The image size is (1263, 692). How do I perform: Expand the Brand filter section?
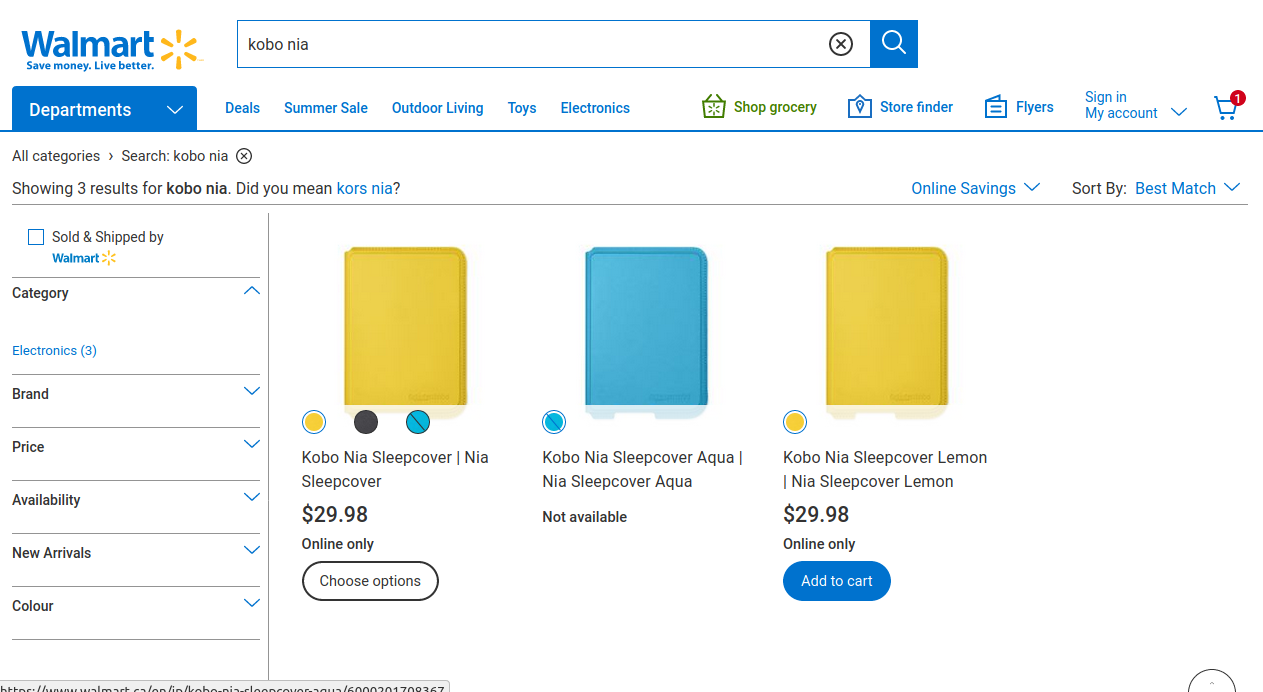(x=251, y=392)
